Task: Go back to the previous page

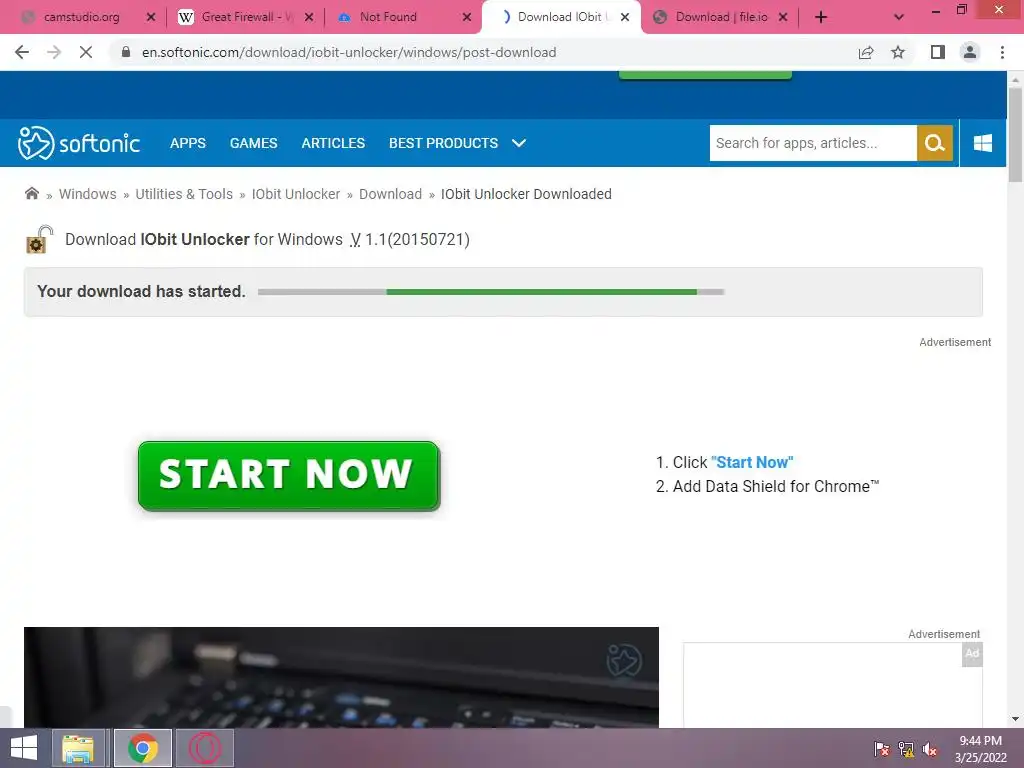Action: (22, 52)
